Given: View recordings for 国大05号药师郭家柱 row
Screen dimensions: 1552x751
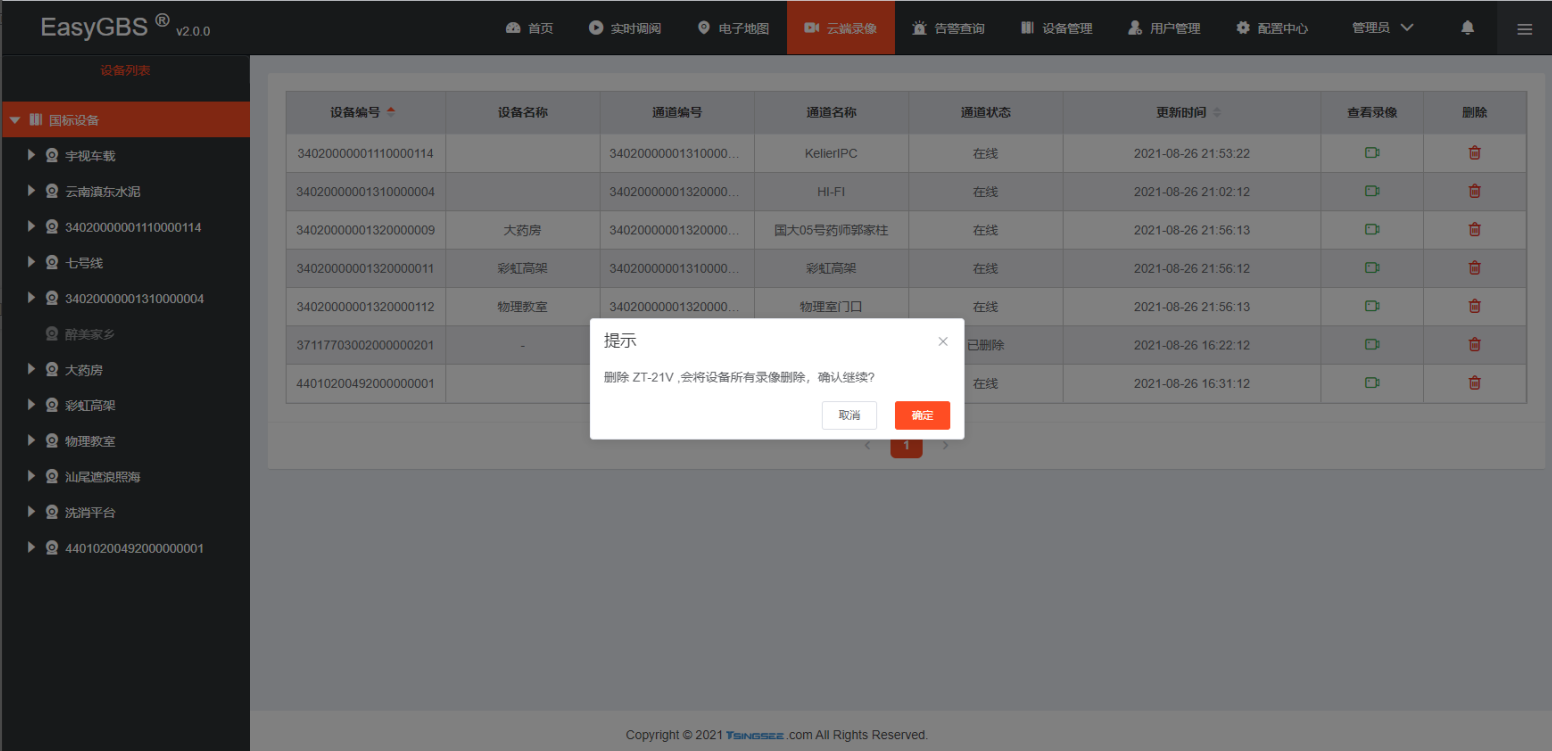Looking at the screenshot, I should click(x=1372, y=229).
